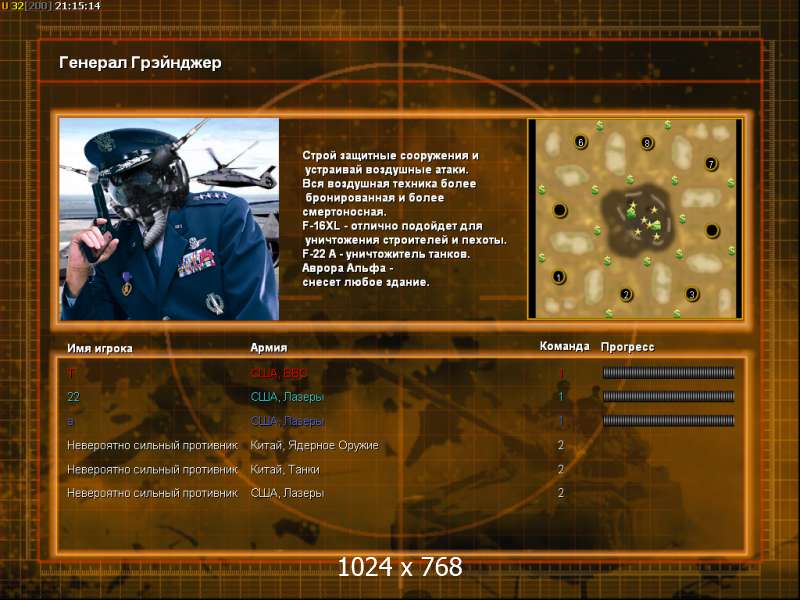Viewport: 800px width, 600px height.
Task: Click Невероятно сильный противник in the Китай, Танки row
Action: (153, 469)
